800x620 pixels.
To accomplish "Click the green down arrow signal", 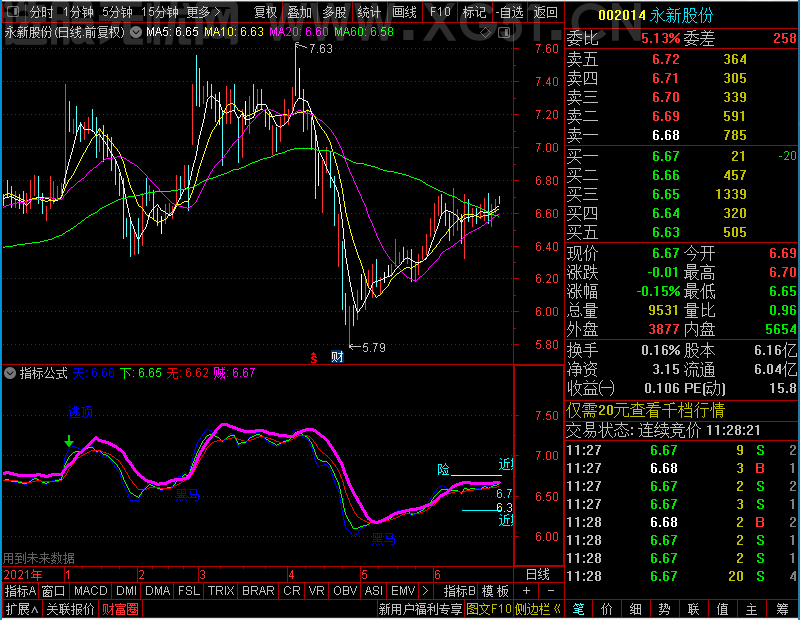I will pos(69,440).
